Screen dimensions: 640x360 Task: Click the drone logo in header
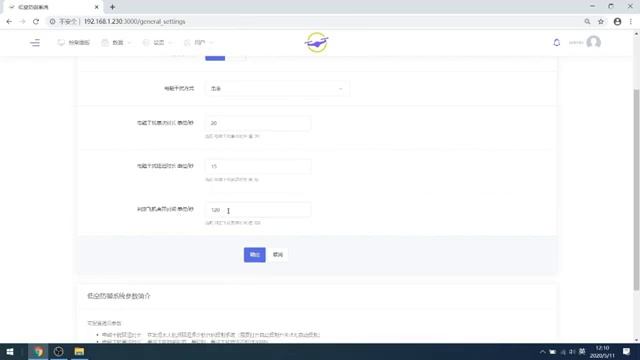pyautogui.click(x=316, y=42)
